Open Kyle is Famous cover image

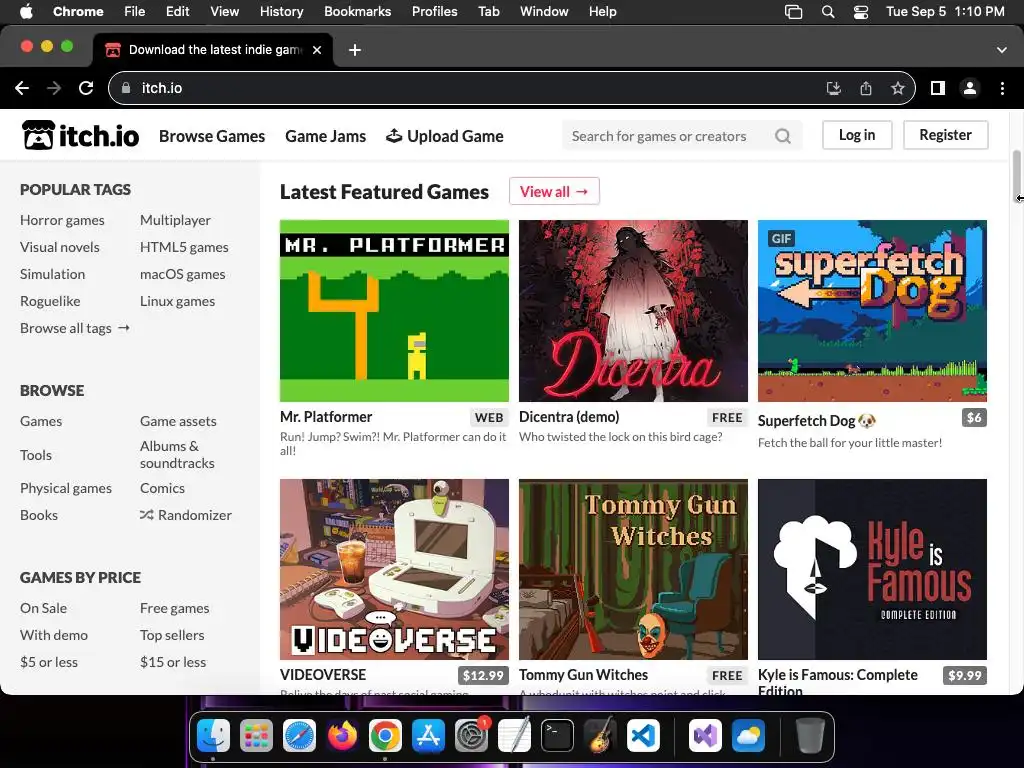point(872,569)
